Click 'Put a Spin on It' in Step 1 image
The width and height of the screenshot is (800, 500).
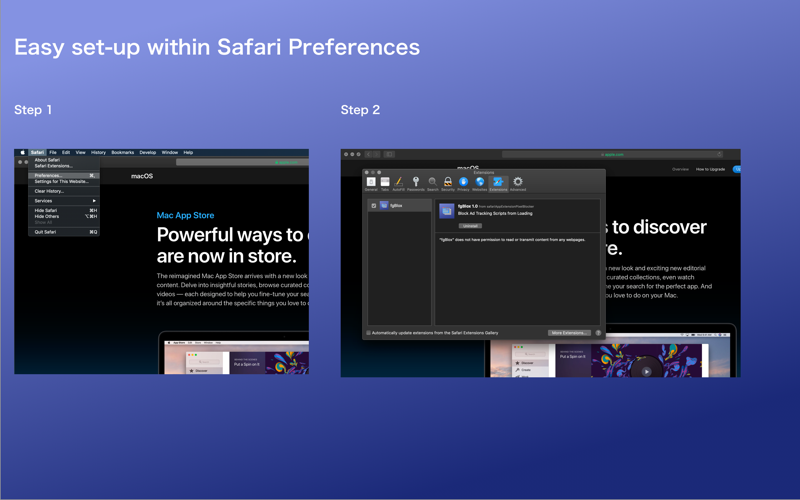click(x=246, y=364)
